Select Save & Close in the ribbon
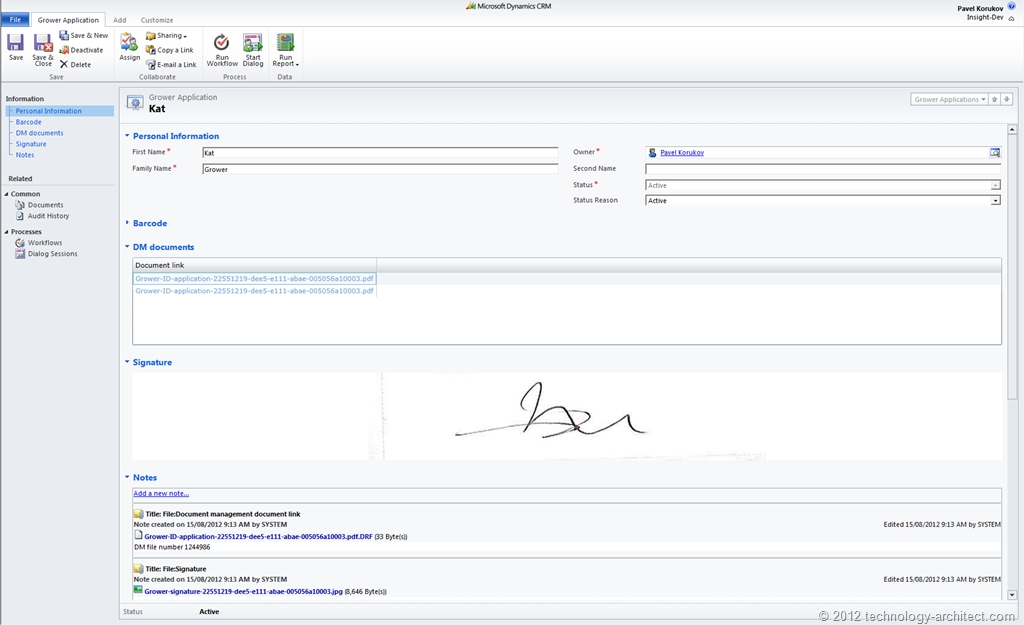Viewport: 1024px width, 625px height. tap(42, 46)
